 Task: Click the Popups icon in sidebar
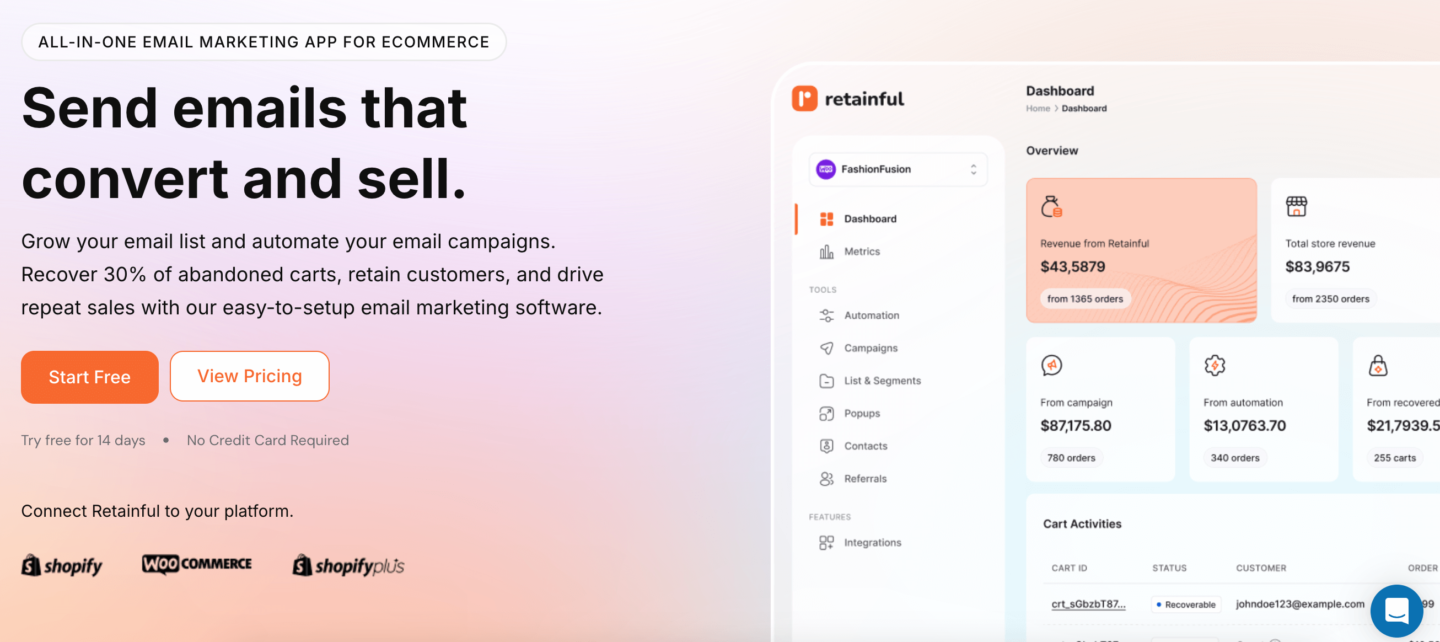826,413
